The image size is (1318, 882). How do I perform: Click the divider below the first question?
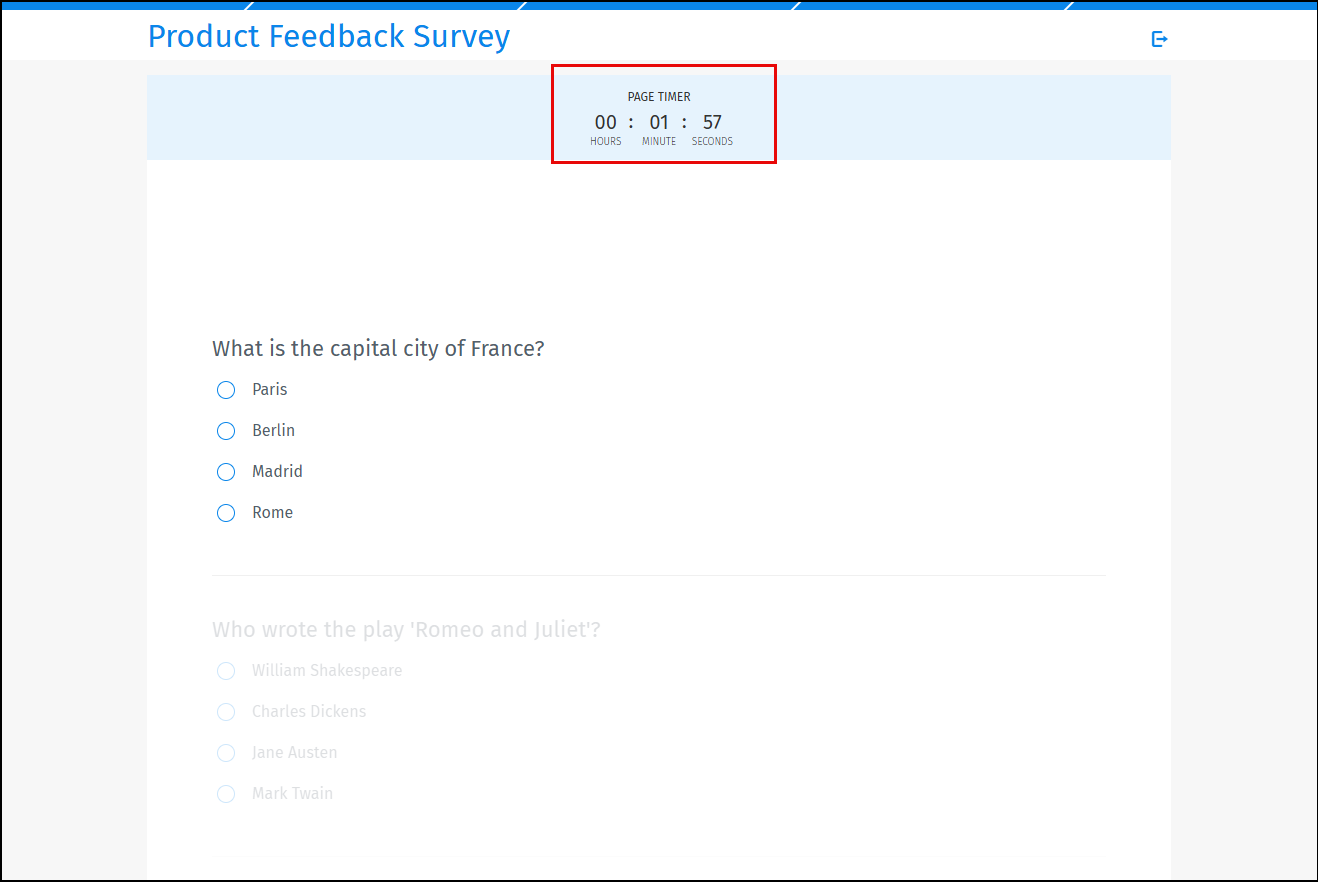point(658,574)
